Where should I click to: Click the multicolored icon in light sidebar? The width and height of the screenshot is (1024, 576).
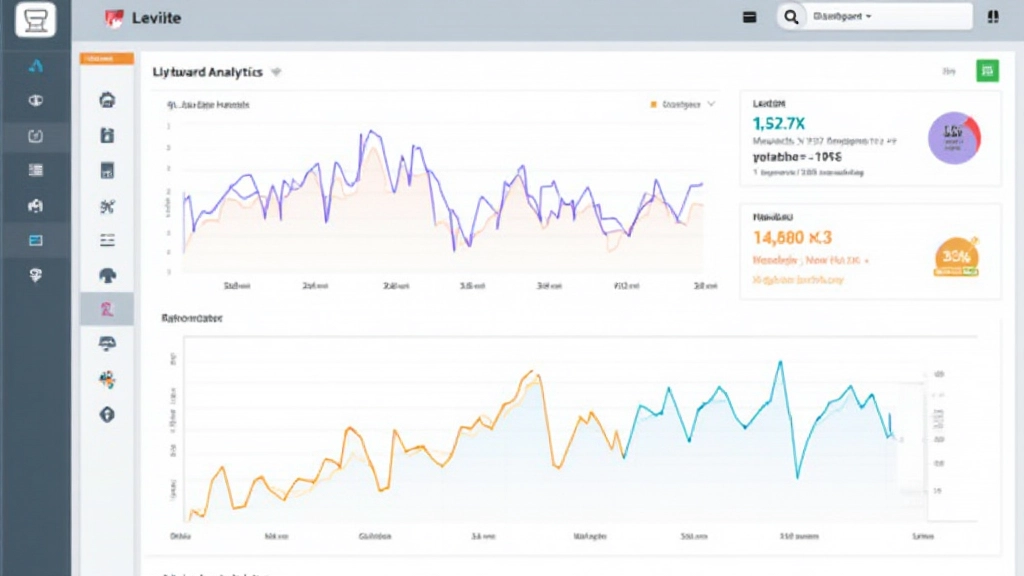(107, 379)
